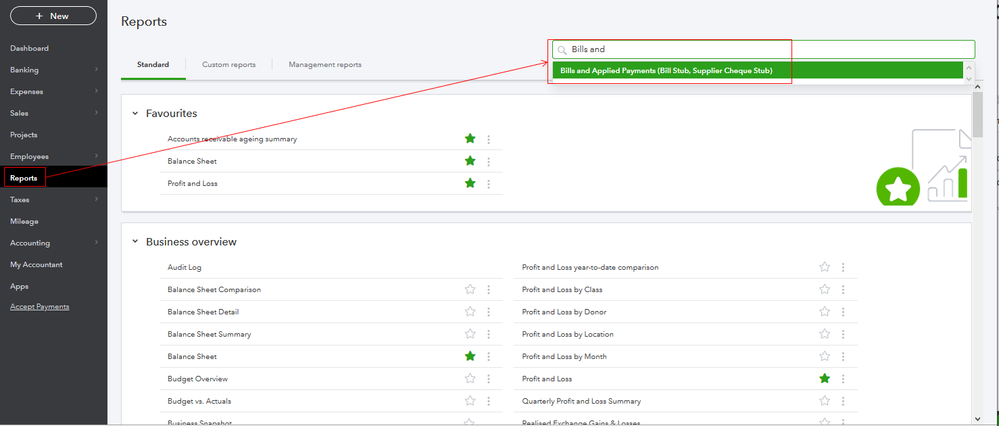Expand the Taxes sidebar menu arrow
The height and width of the screenshot is (426, 999).
[96, 199]
